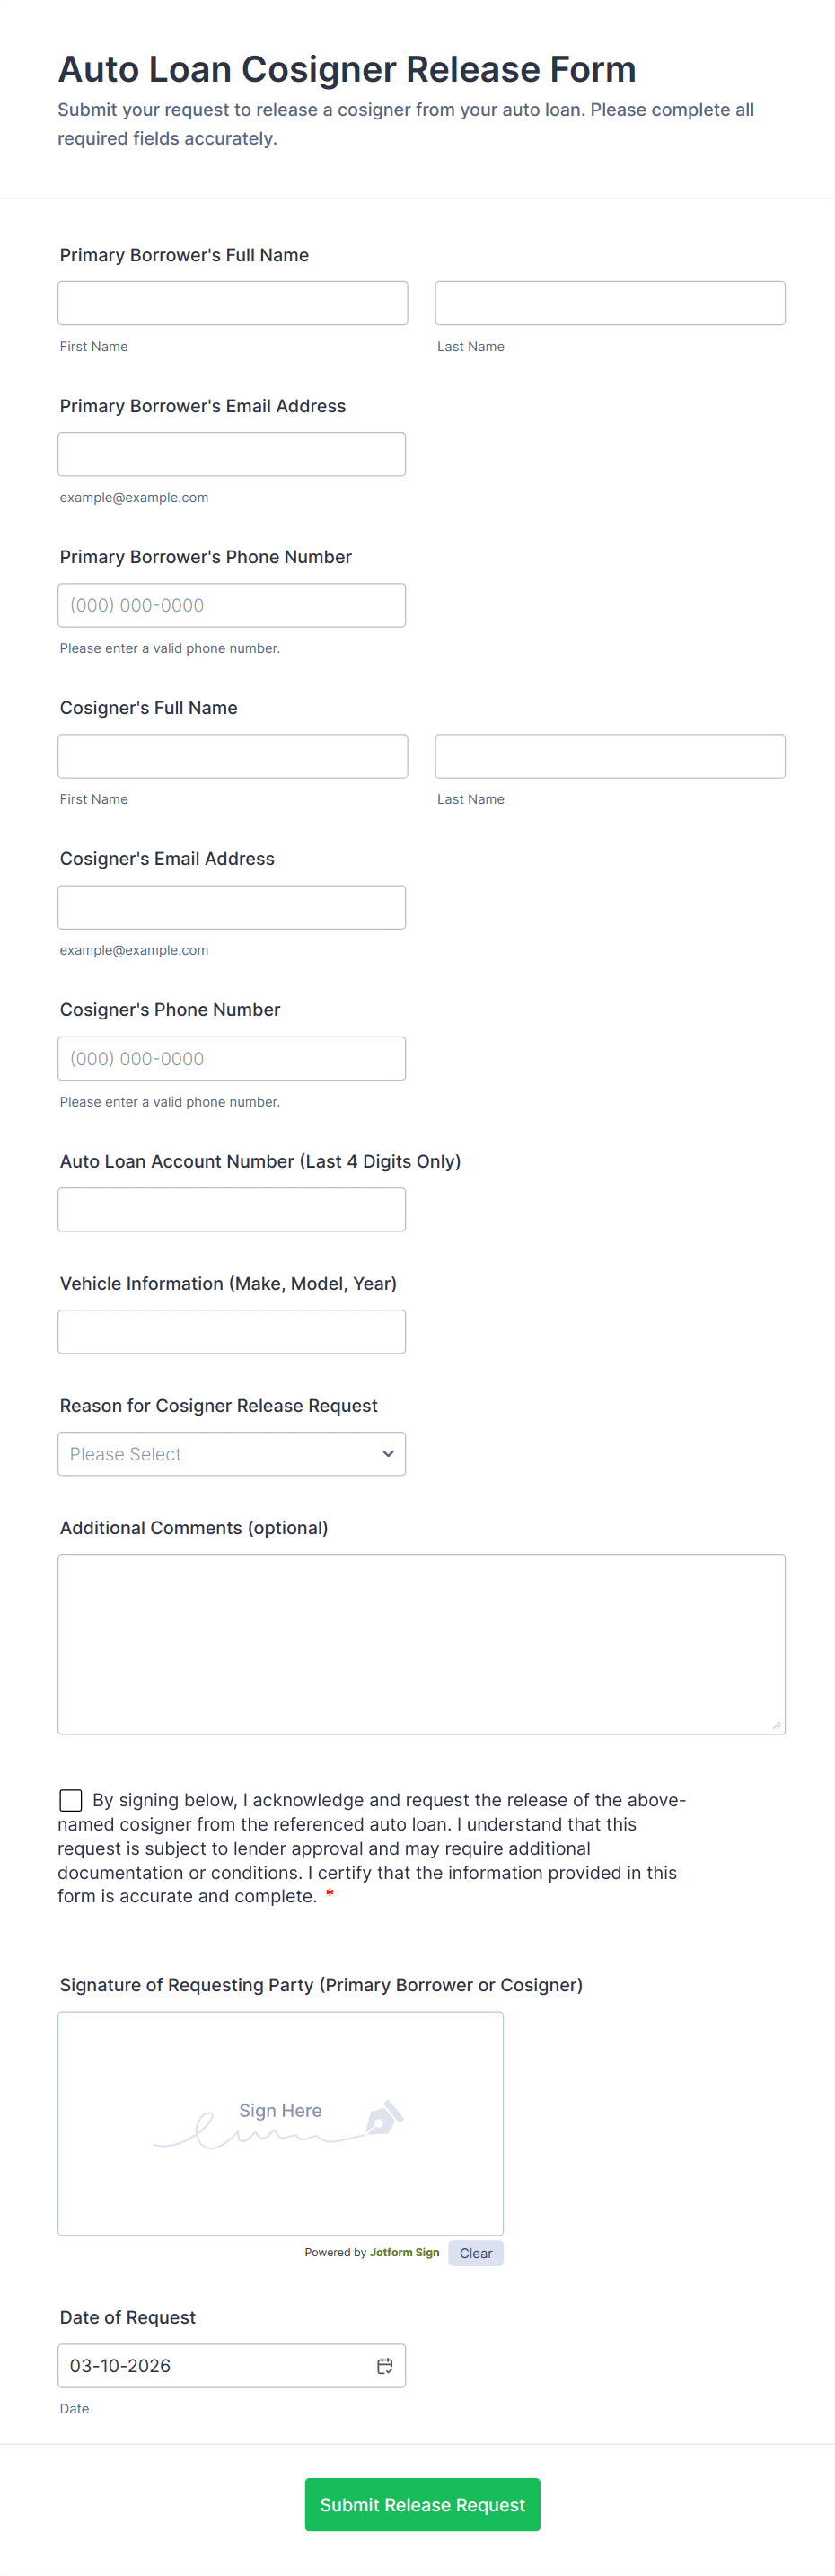Click the Primary Borrower's First Name field
The image size is (835, 2576).
click(232, 303)
